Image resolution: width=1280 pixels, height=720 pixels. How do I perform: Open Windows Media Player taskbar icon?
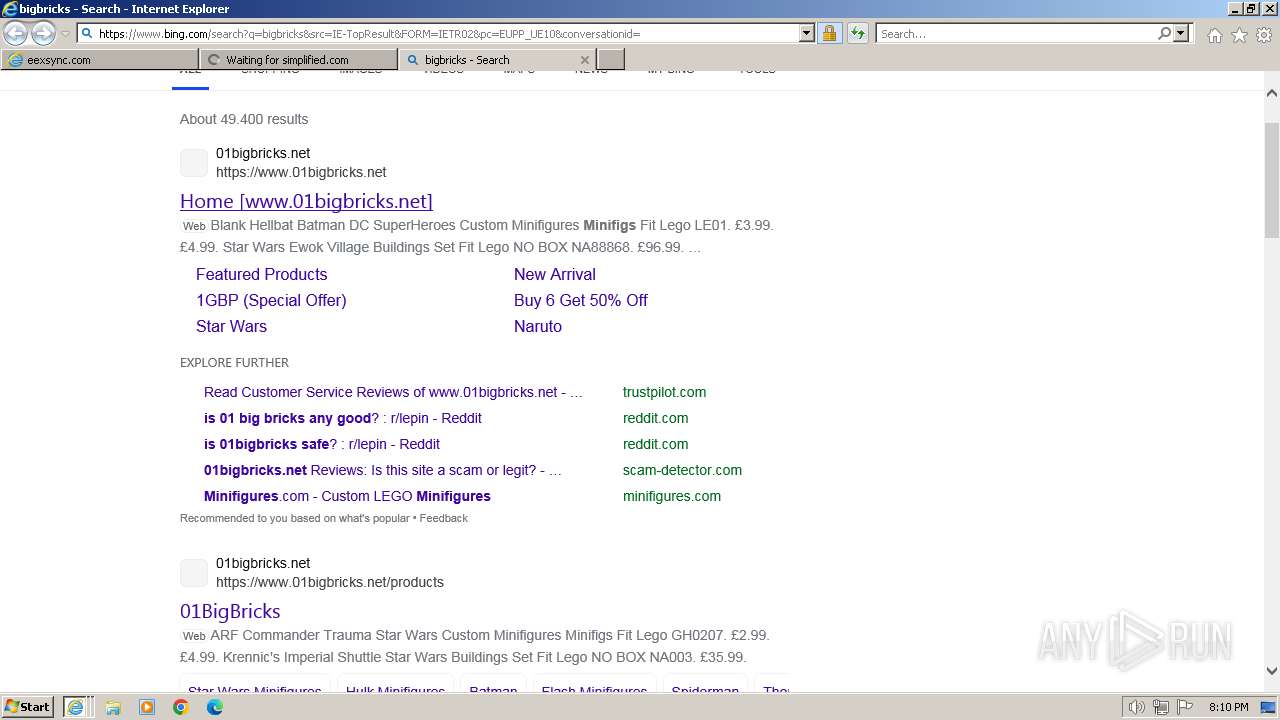[147, 707]
